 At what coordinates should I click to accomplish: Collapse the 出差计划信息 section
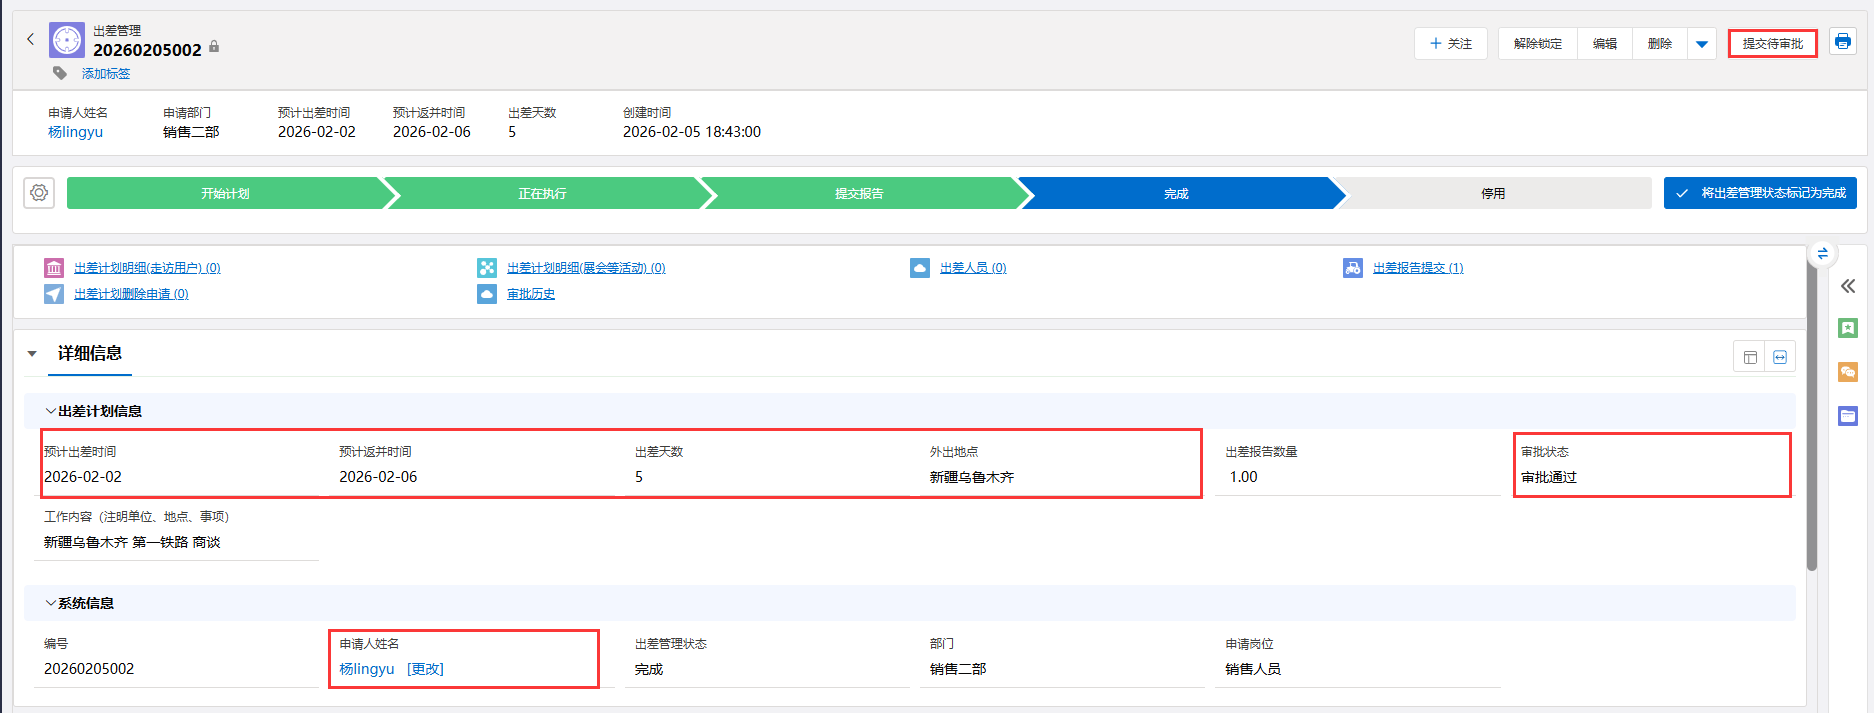coord(50,411)
